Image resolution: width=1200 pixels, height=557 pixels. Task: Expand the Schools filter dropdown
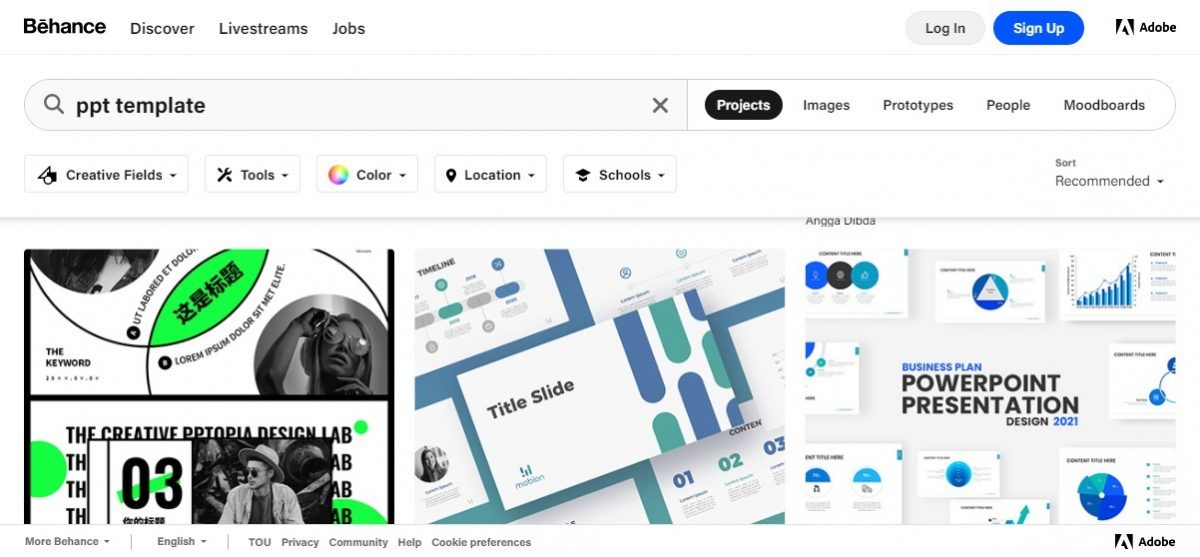619,175
